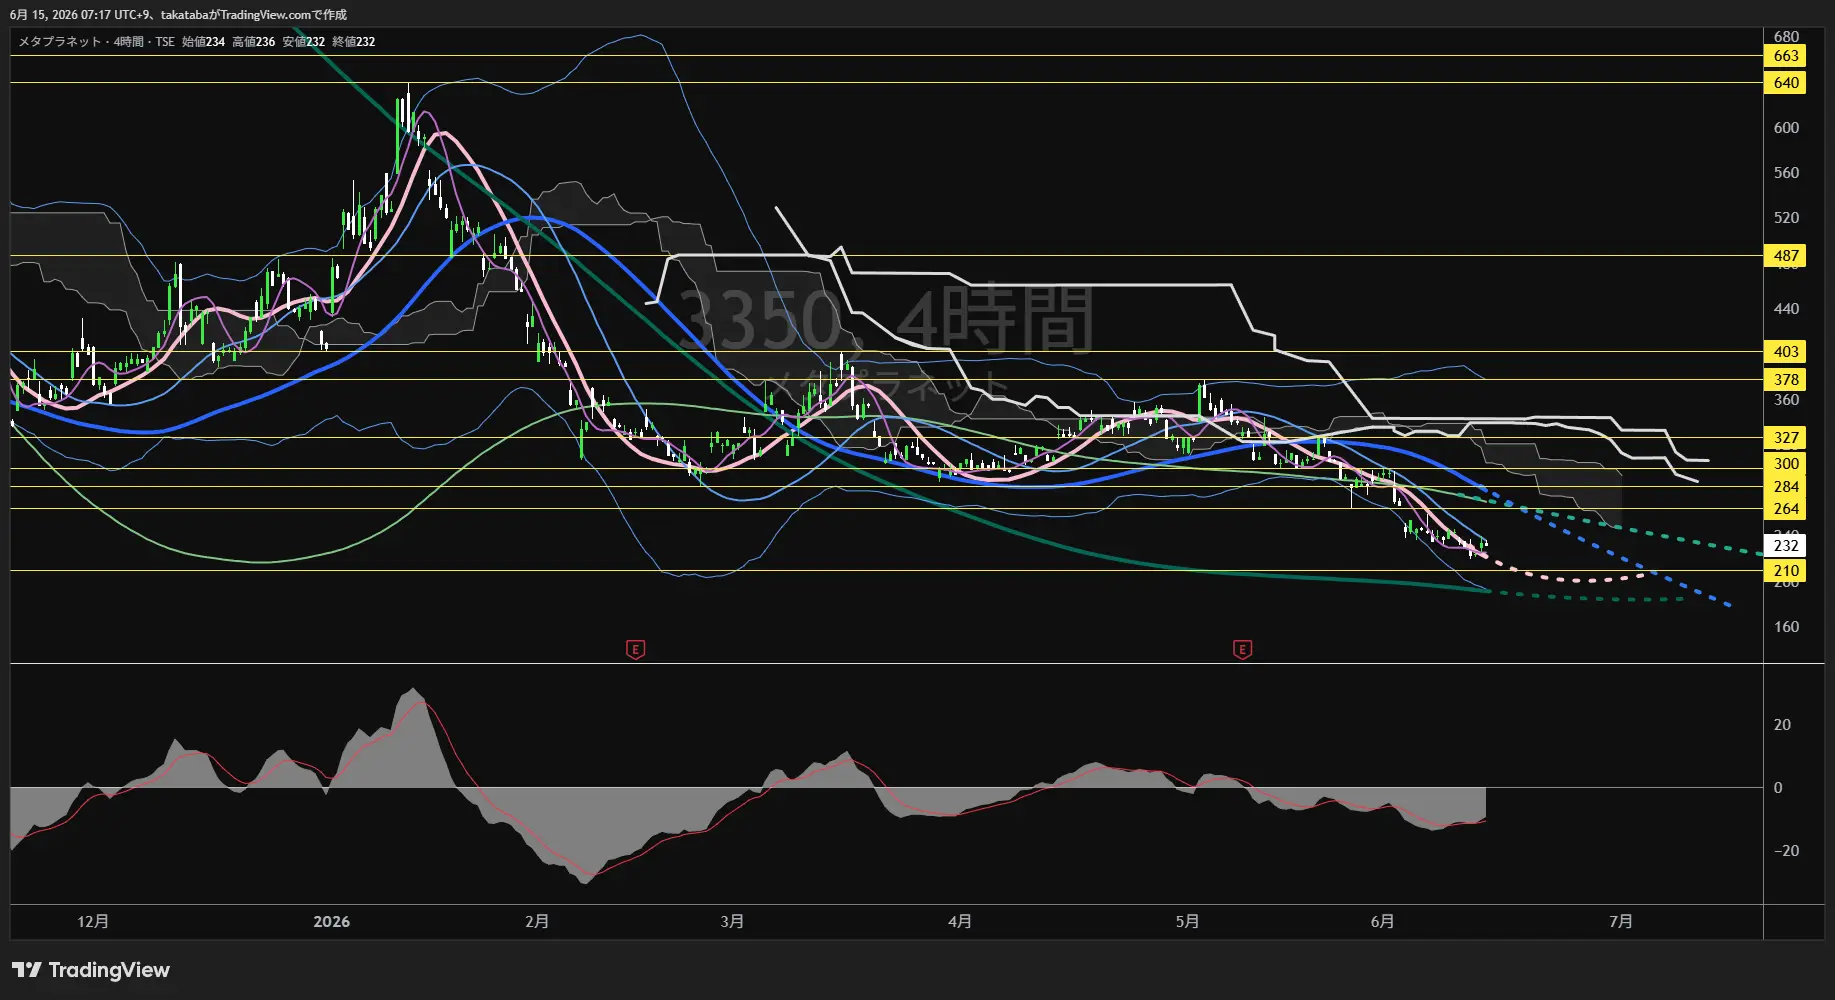Select the yellow 327 price level label

click(1786, 438)
